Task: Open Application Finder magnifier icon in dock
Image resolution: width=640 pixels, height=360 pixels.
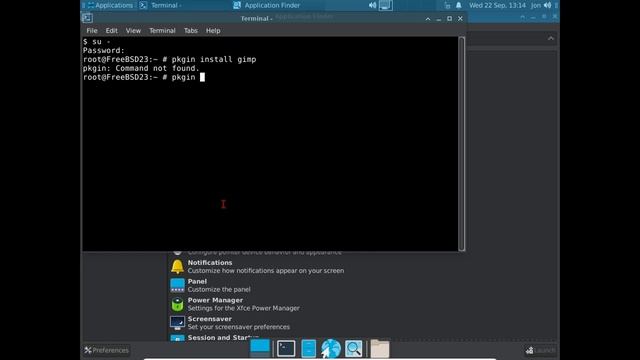Action: tap(353, 349)
